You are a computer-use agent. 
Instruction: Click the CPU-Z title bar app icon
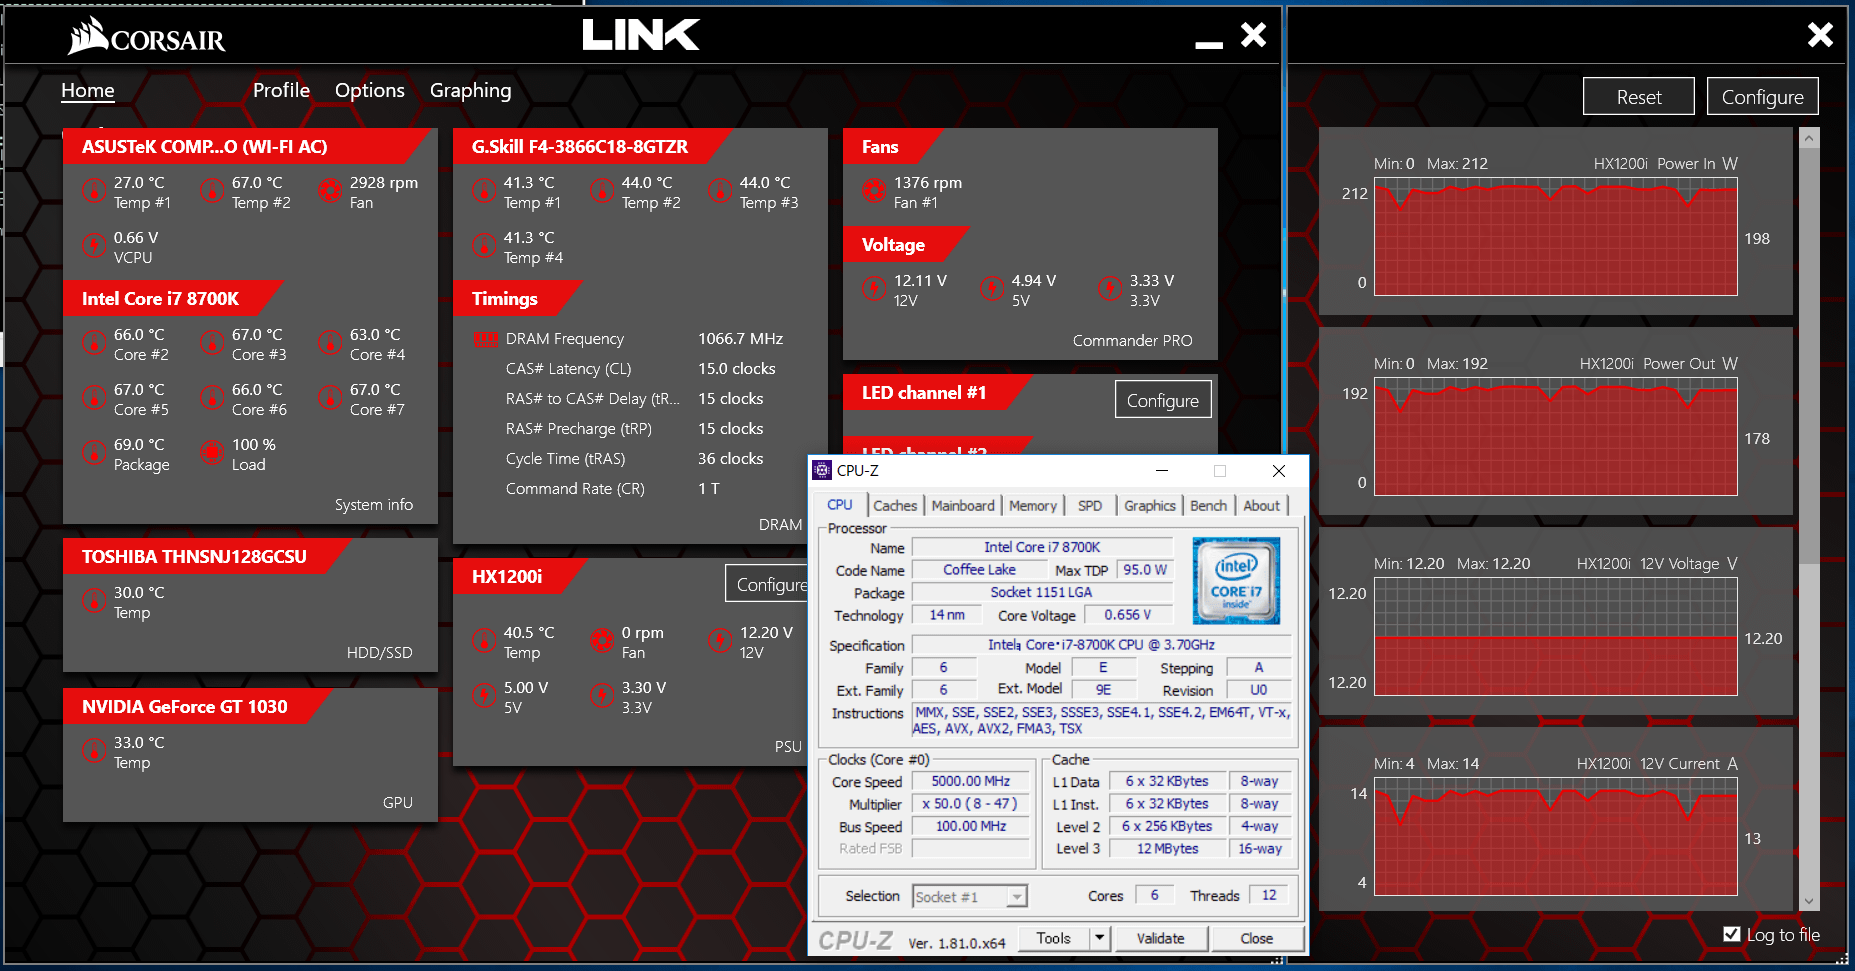(x=822, y=470)
